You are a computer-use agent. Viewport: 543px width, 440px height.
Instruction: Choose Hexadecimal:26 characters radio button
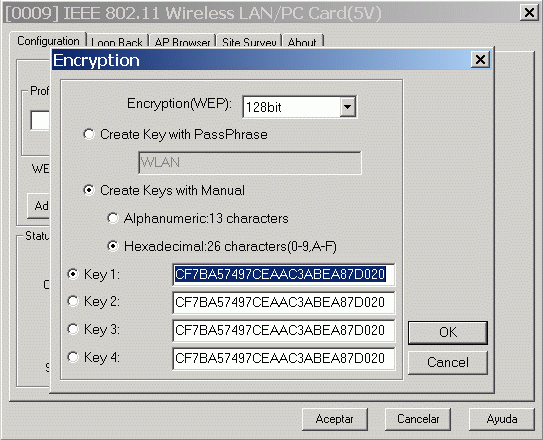[x=113, y=246]
